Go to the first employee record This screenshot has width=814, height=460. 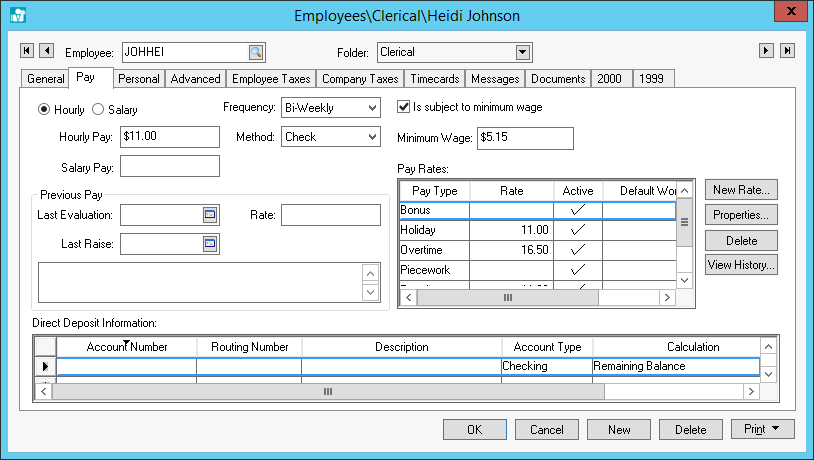tap(27, 51)
